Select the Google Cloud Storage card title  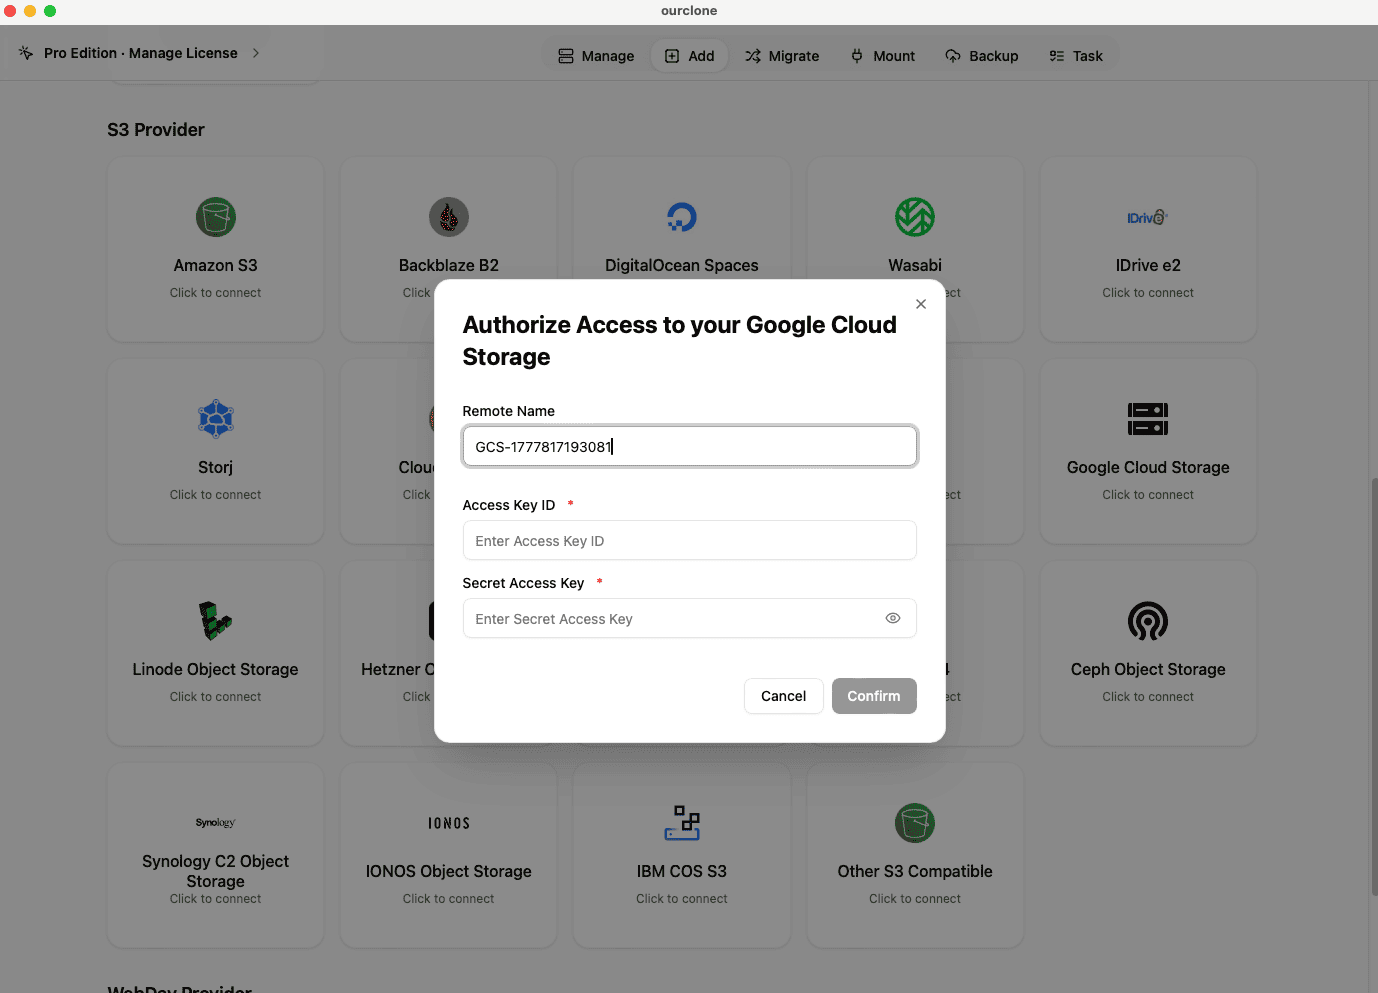(1148, 467)
